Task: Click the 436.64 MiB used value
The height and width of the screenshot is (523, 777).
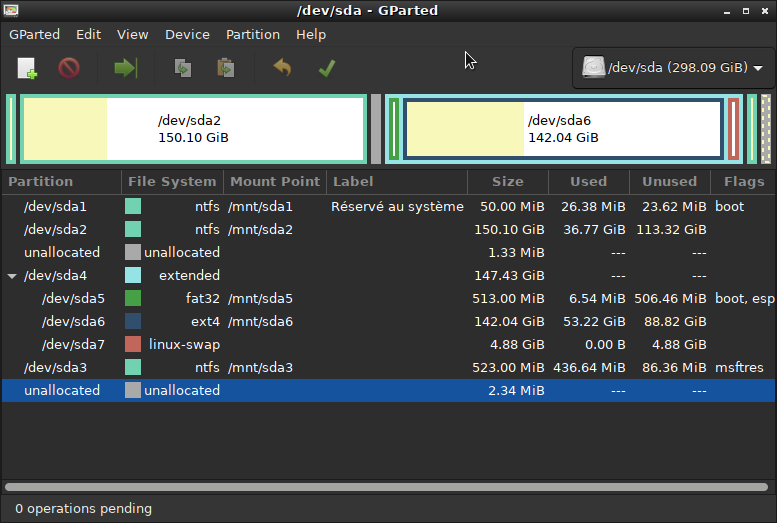Action: click(x=589, y=367)
